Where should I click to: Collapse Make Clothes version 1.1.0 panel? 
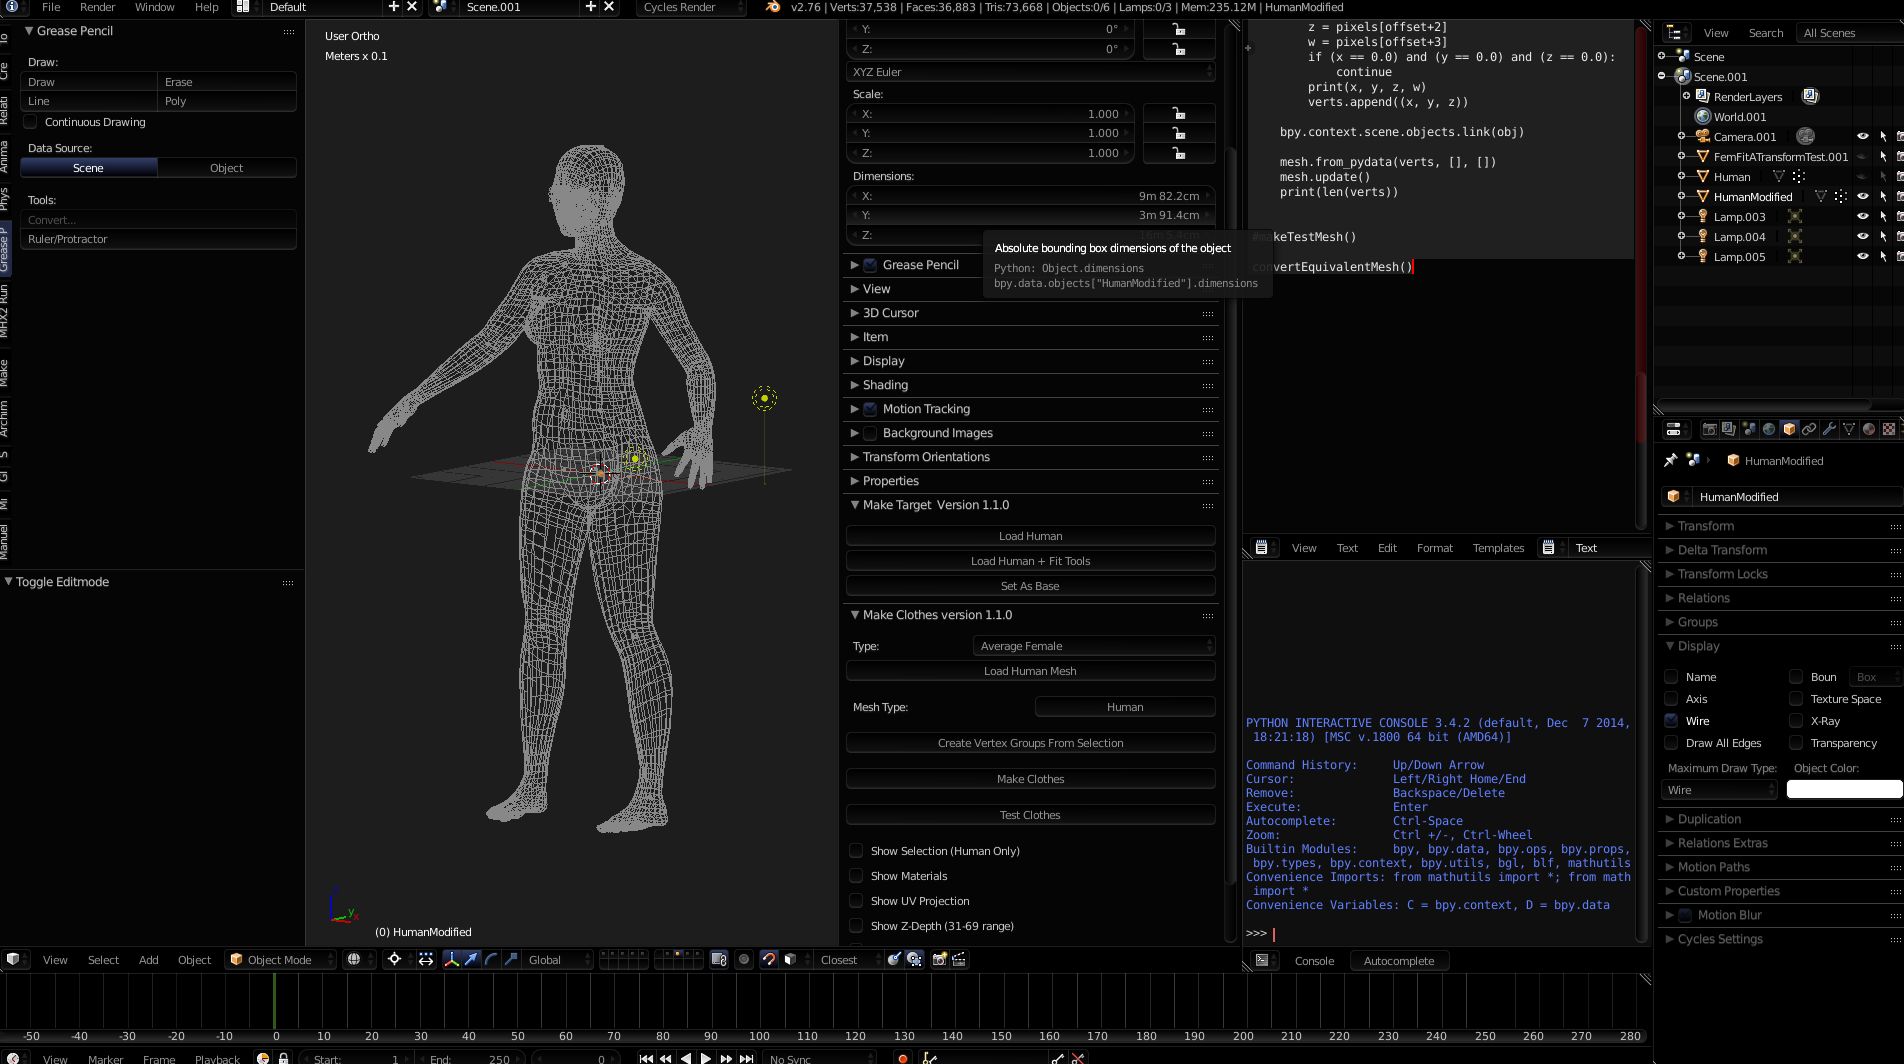(936, 615)
